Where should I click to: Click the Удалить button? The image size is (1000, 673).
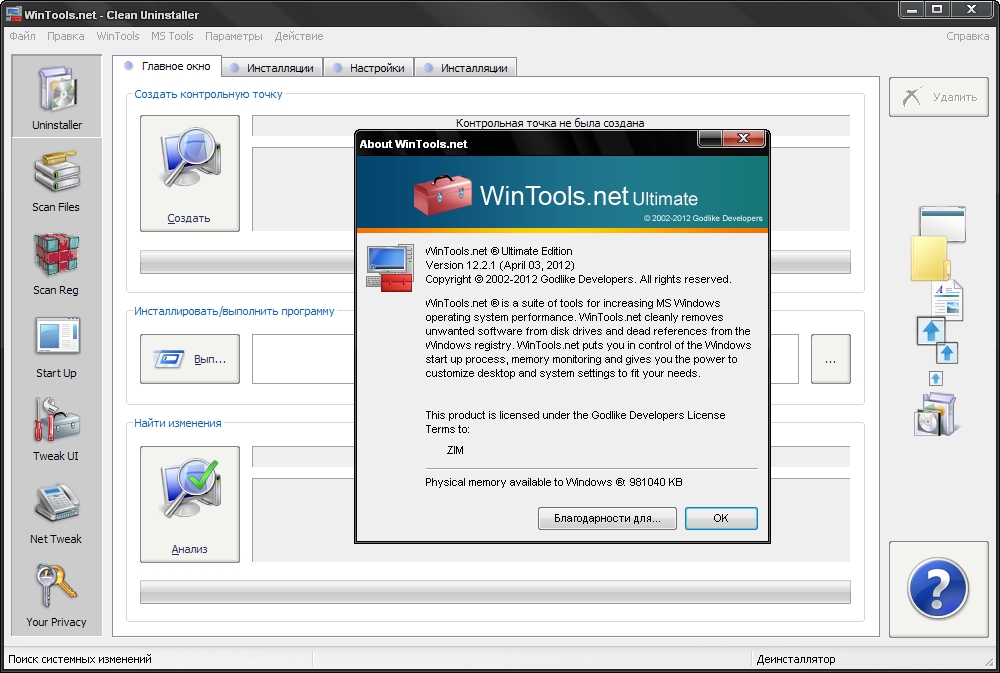939,97
